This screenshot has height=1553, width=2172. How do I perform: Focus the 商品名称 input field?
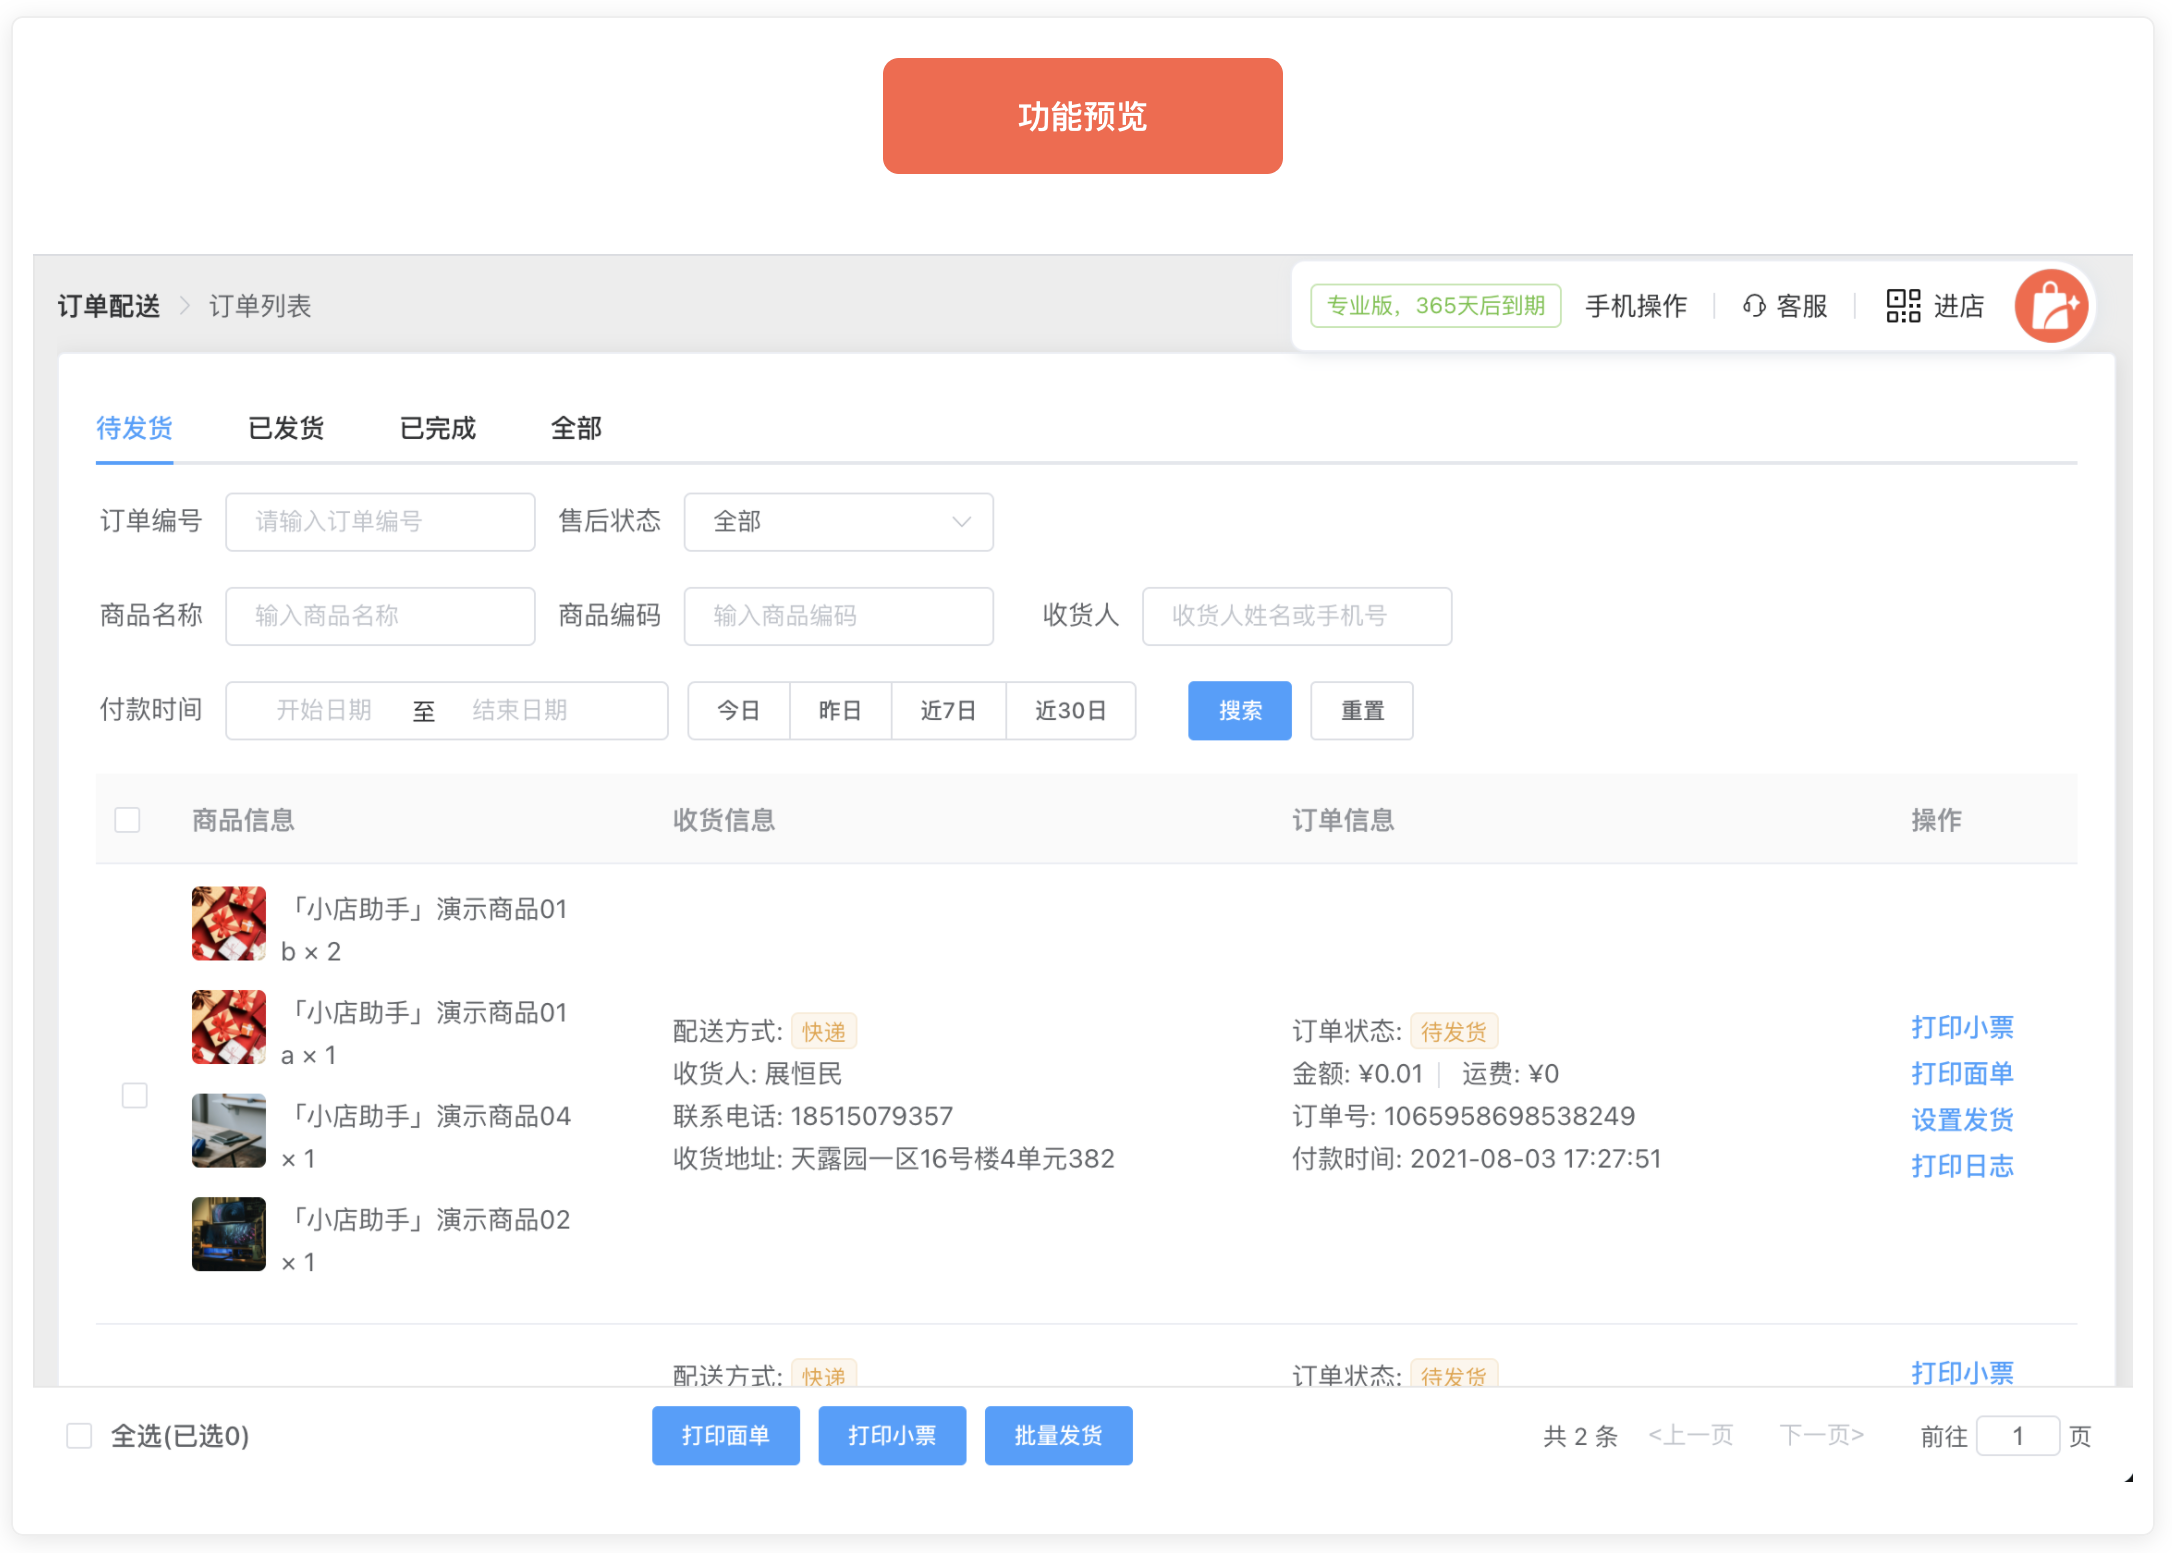click(380, 616)
